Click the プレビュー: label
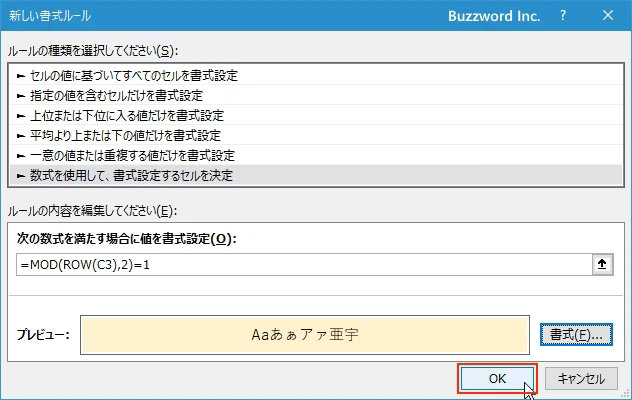The image size is (632, 400). click(x=43, y=335)
